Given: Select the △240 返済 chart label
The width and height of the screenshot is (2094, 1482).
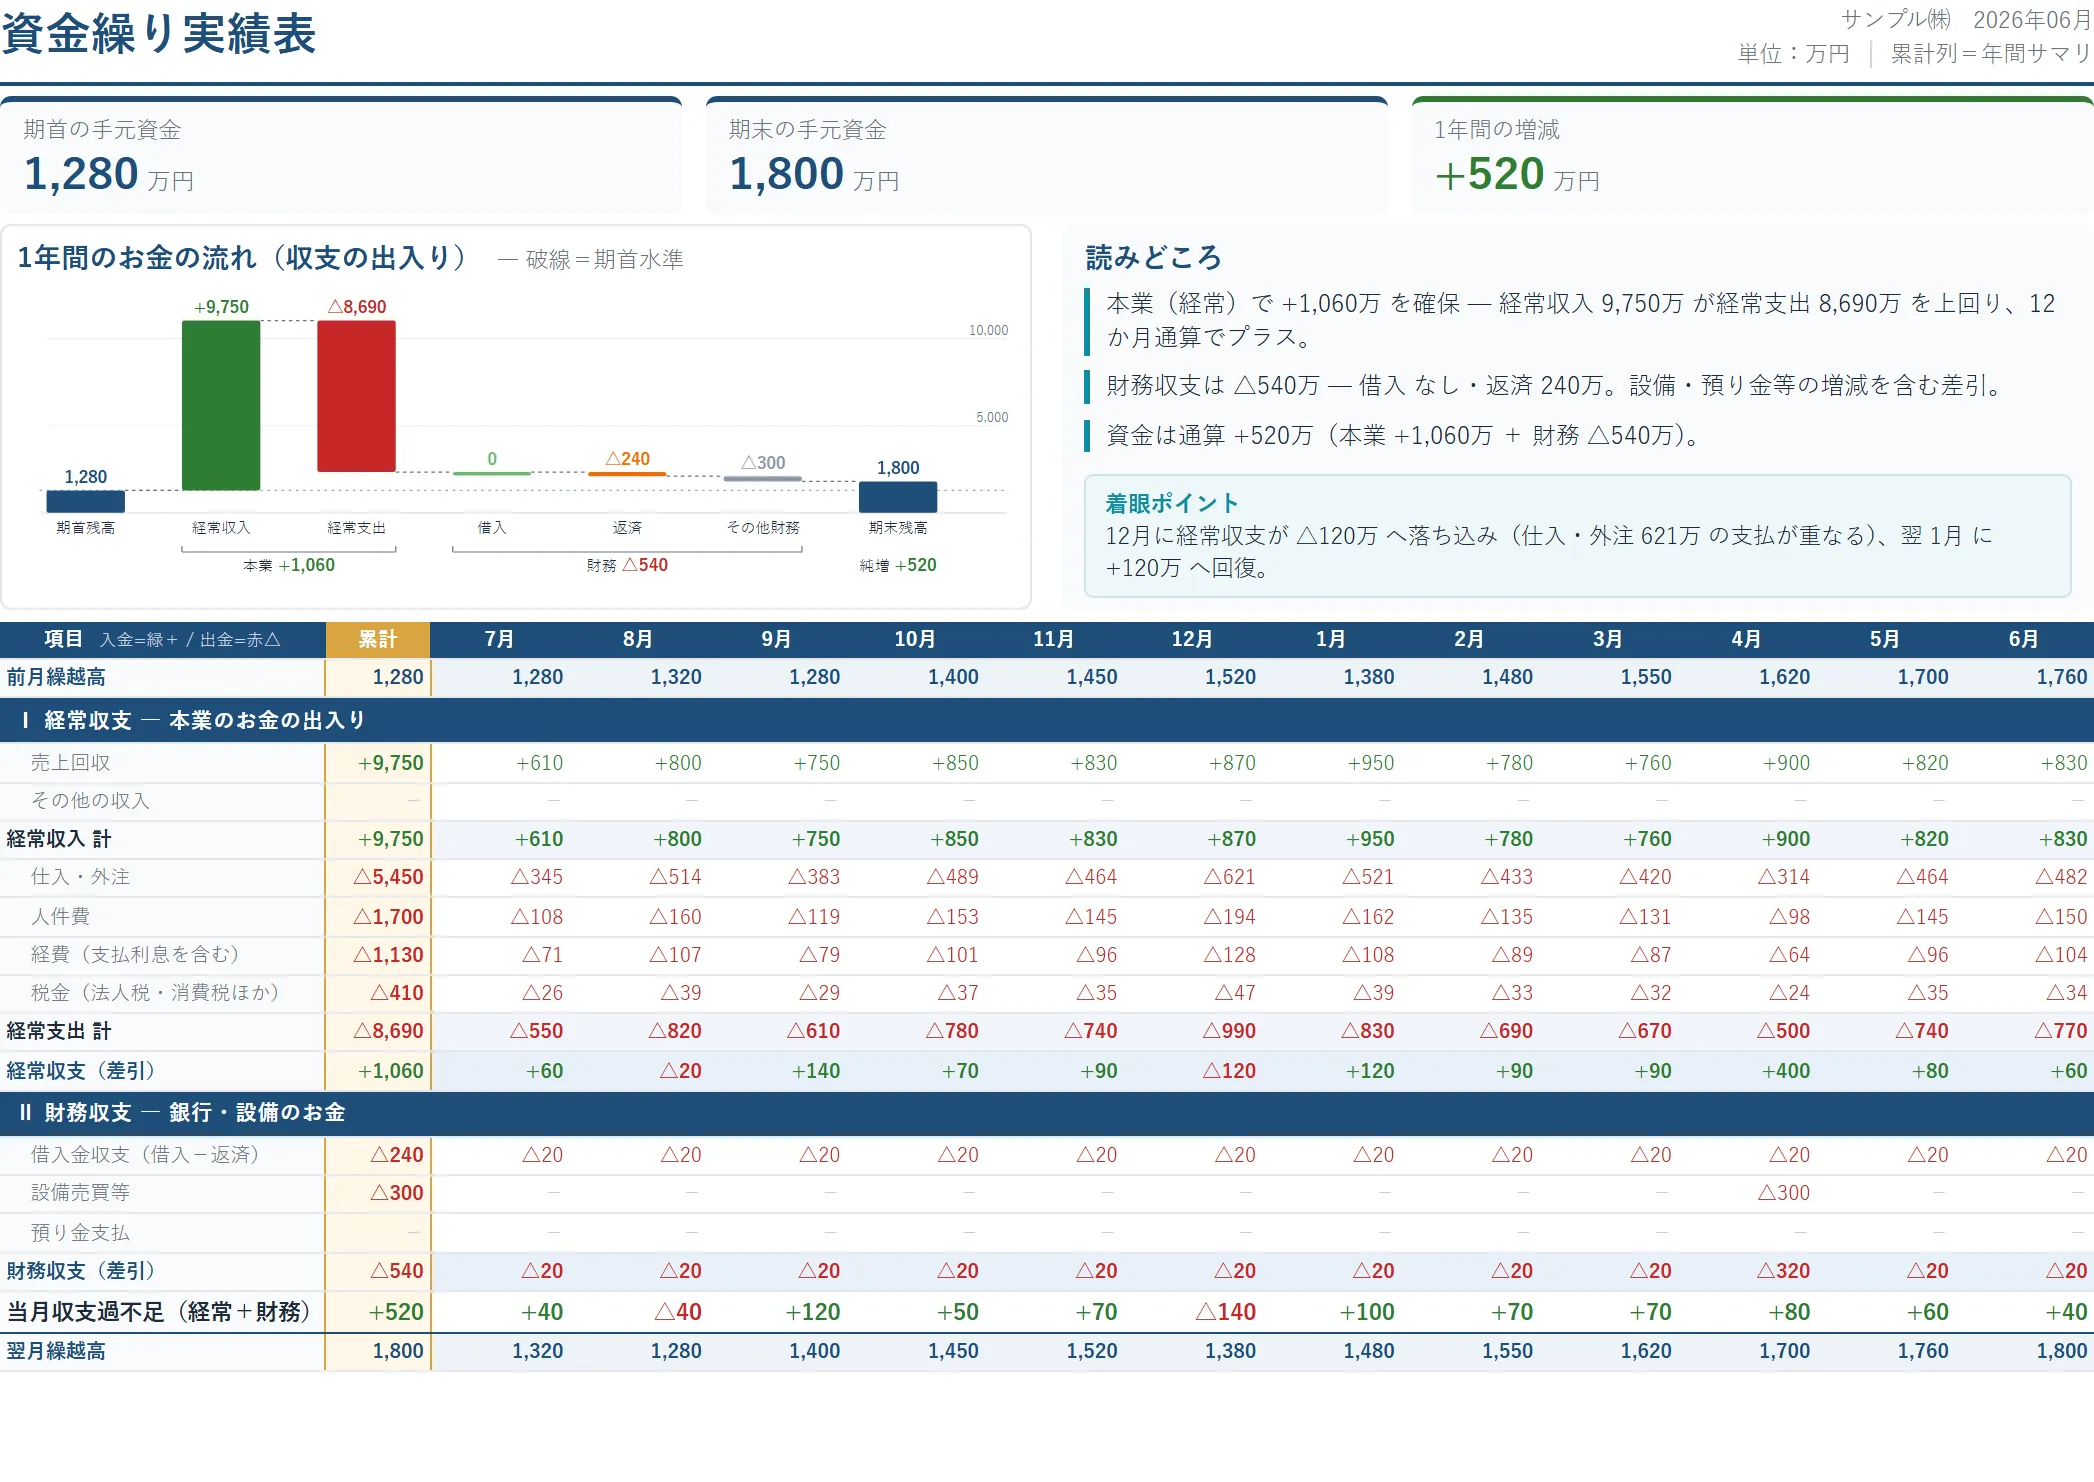Looking at the screenshot, I should (x=627, y=458).
